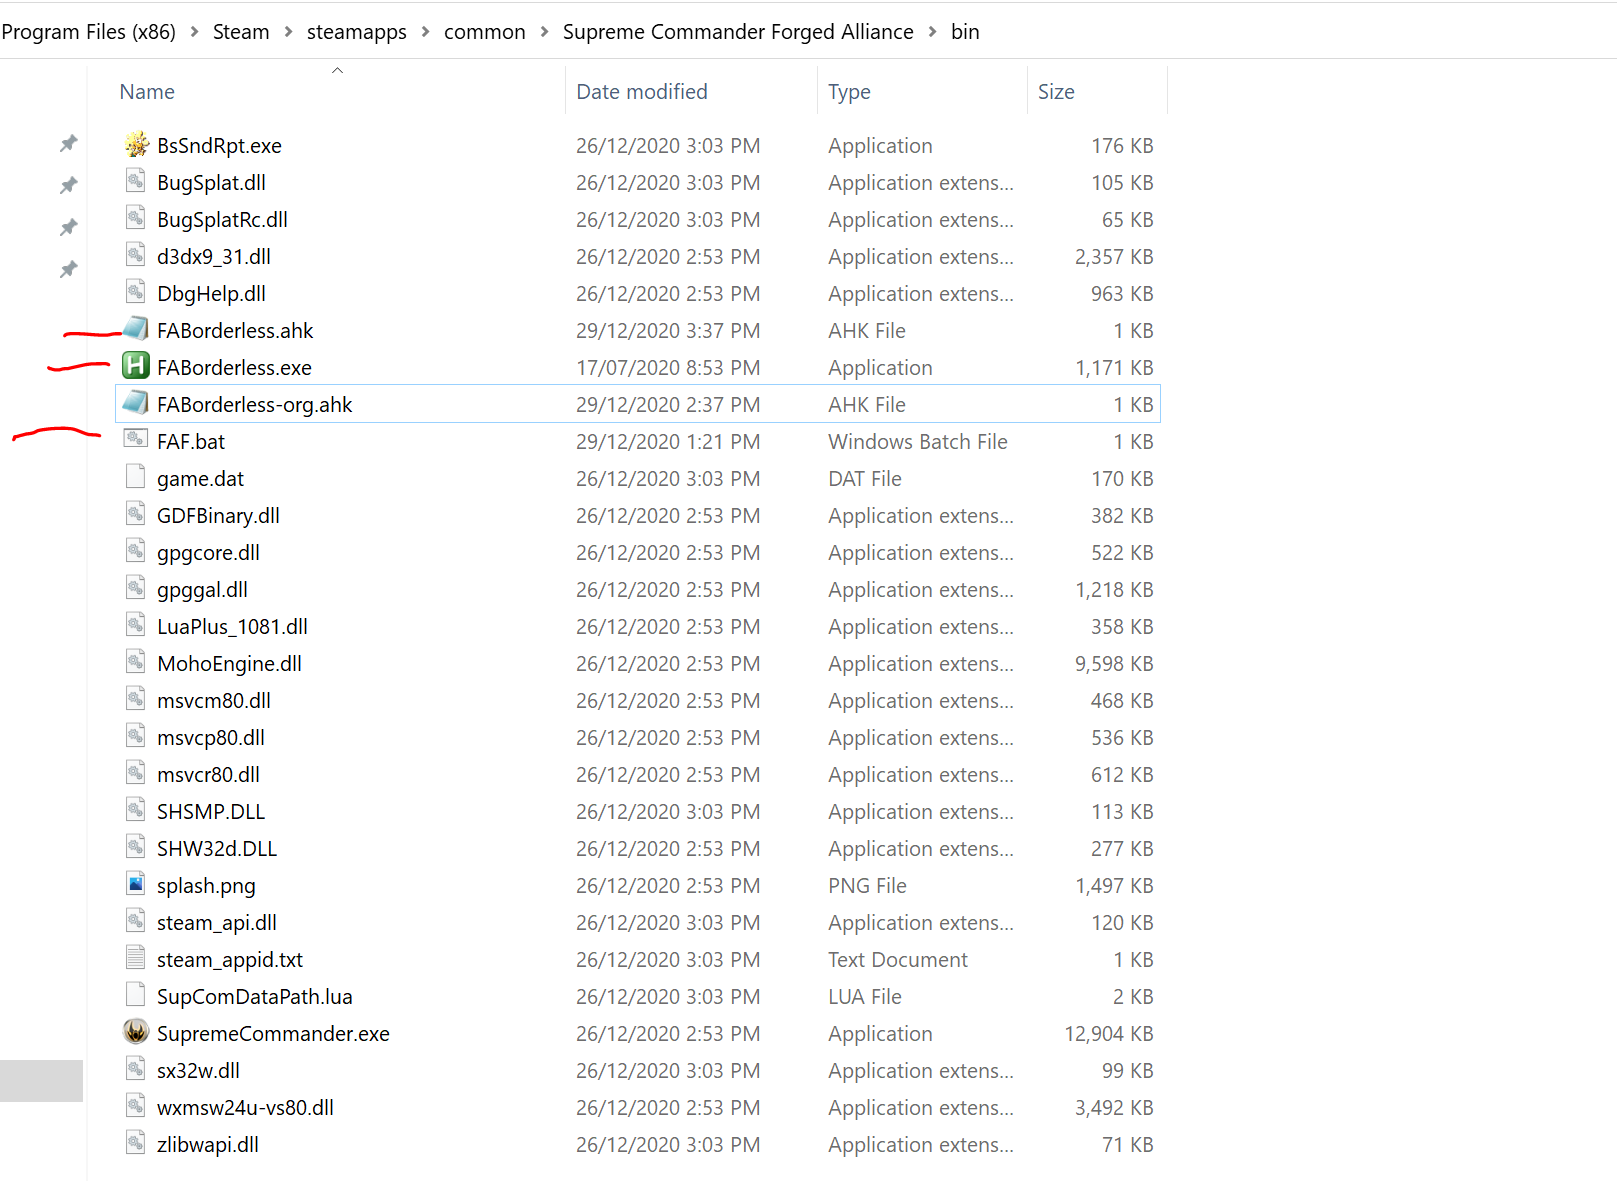Screen dimensions: 1617x1181
Task: Open Supreme Commander Forged Alliance breadcrumb
Action: 738,32
